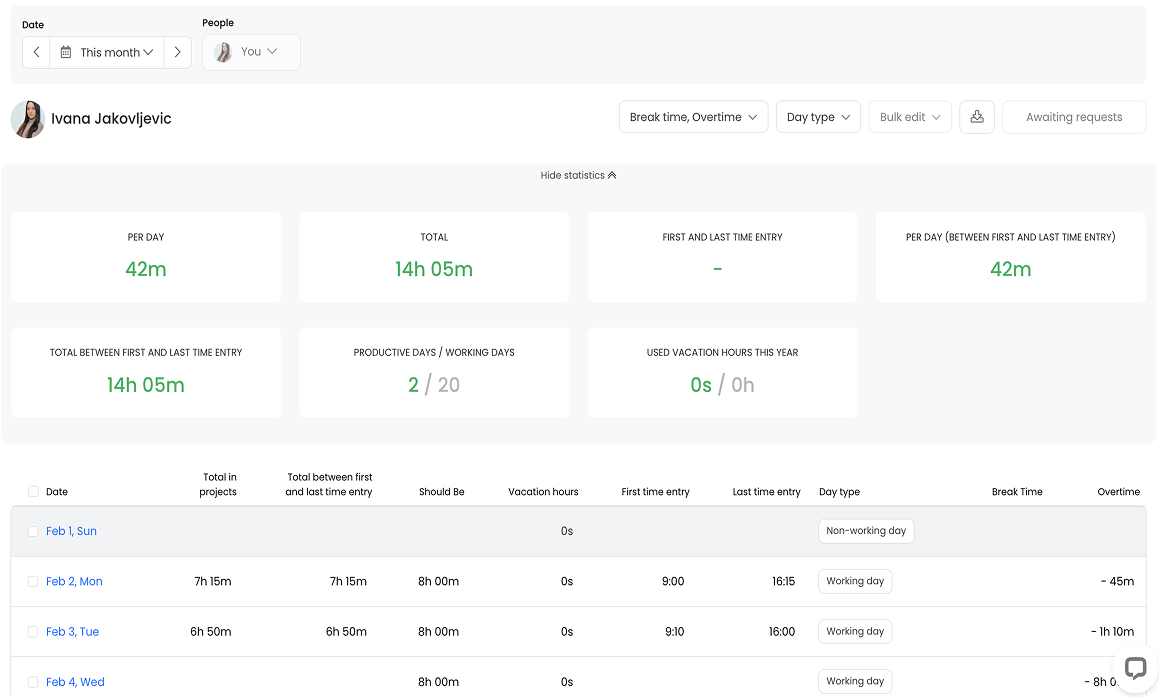Expand the Break time, Overtime columns dropdown
This screenshot has height=697, width=1159.
point(693,117)
